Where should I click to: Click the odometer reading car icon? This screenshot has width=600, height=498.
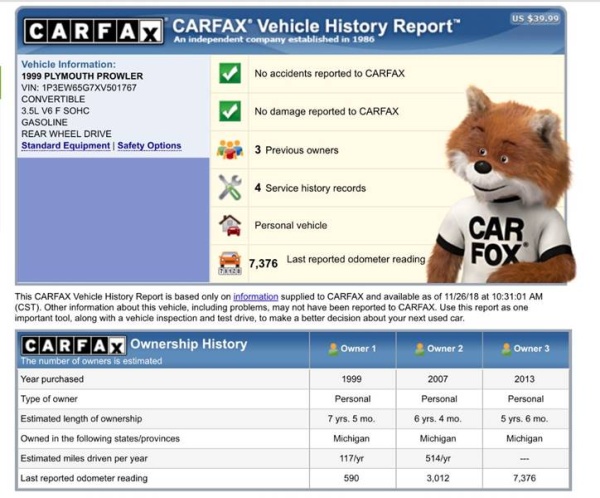tap(230, 262)
